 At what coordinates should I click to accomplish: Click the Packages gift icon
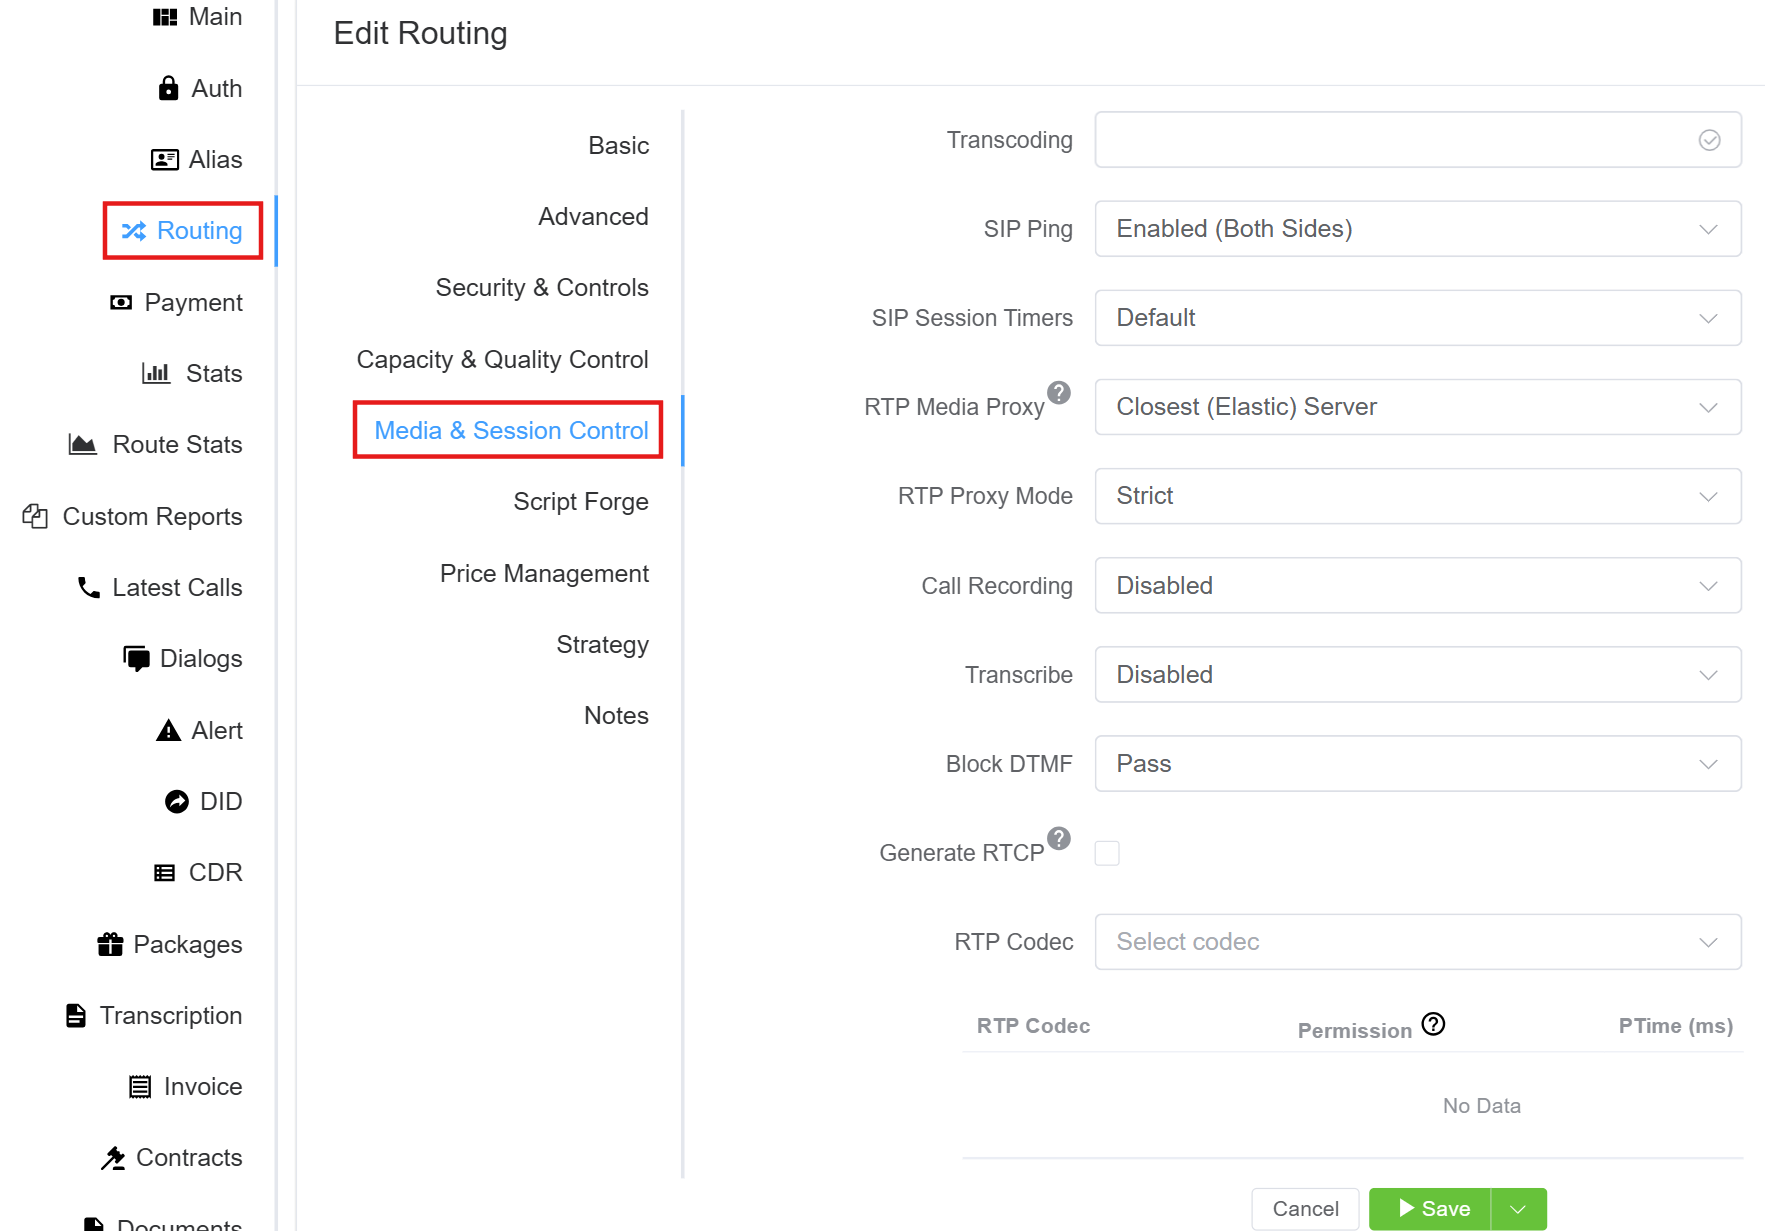110,944
